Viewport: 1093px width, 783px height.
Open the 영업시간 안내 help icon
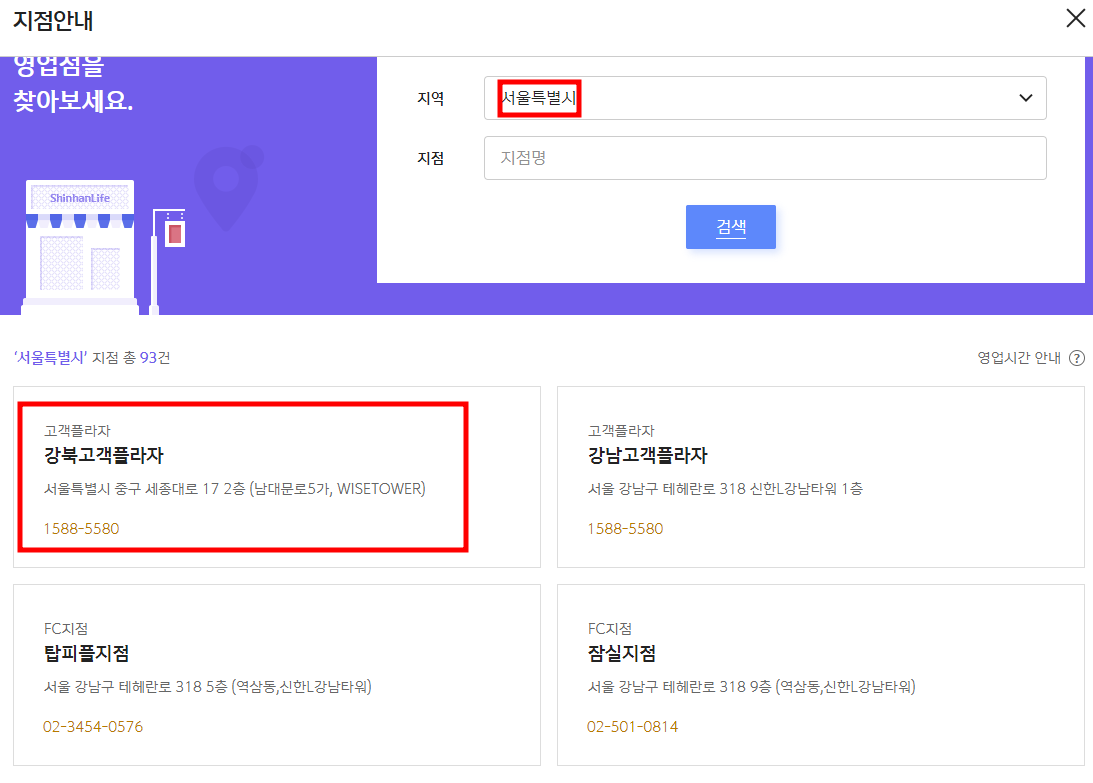[x=1077, y=358]
